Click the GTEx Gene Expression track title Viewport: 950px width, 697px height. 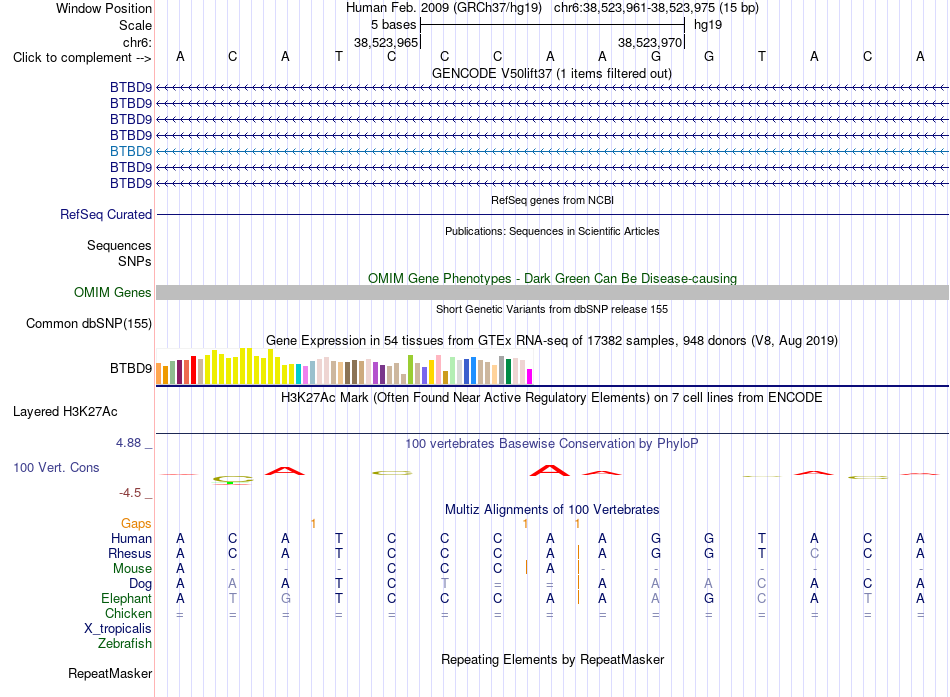(x=552, y=341)
